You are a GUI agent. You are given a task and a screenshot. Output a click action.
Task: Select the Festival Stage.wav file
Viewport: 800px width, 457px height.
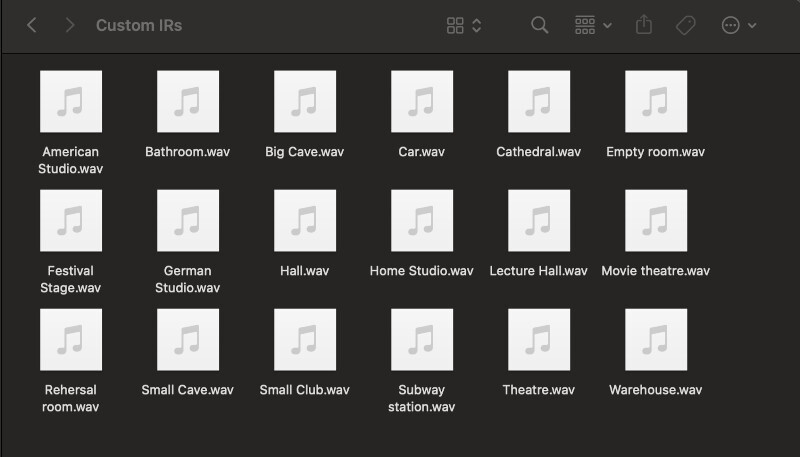coord(70,221)
